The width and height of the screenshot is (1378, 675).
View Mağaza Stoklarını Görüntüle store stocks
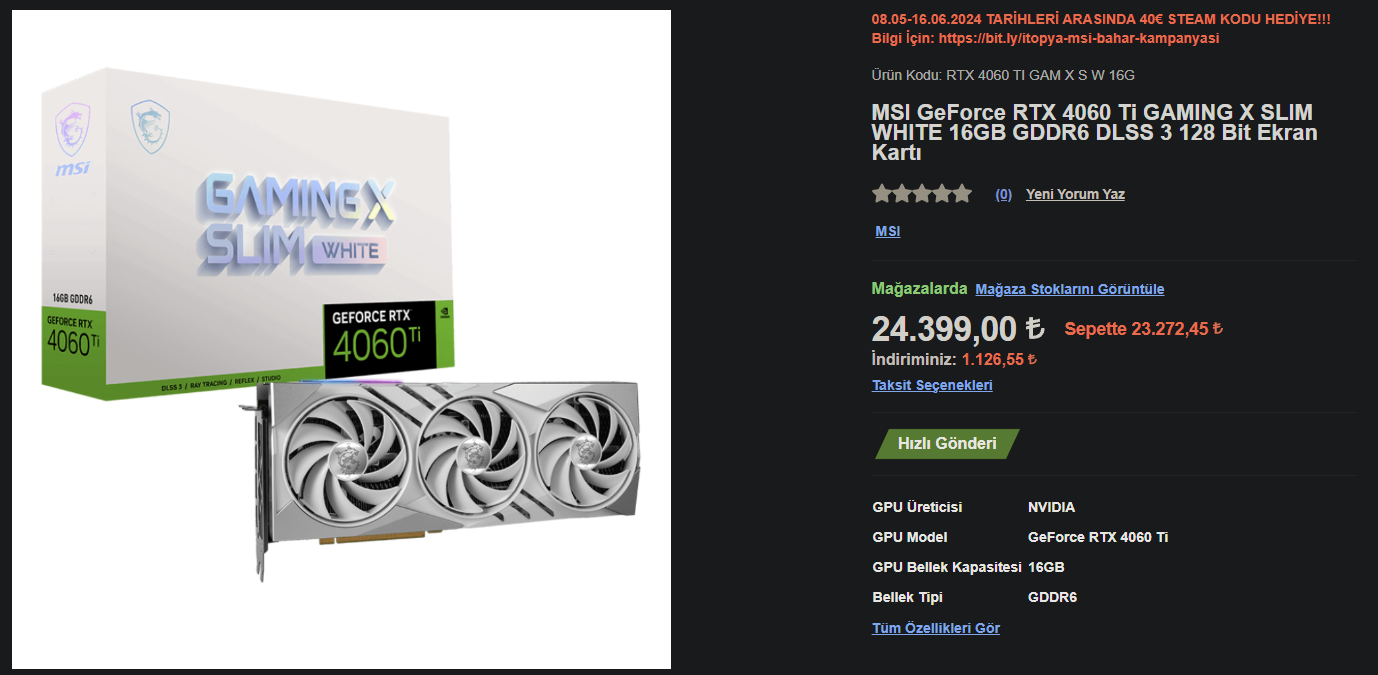pyautogui.click(x=1070, y=289)
